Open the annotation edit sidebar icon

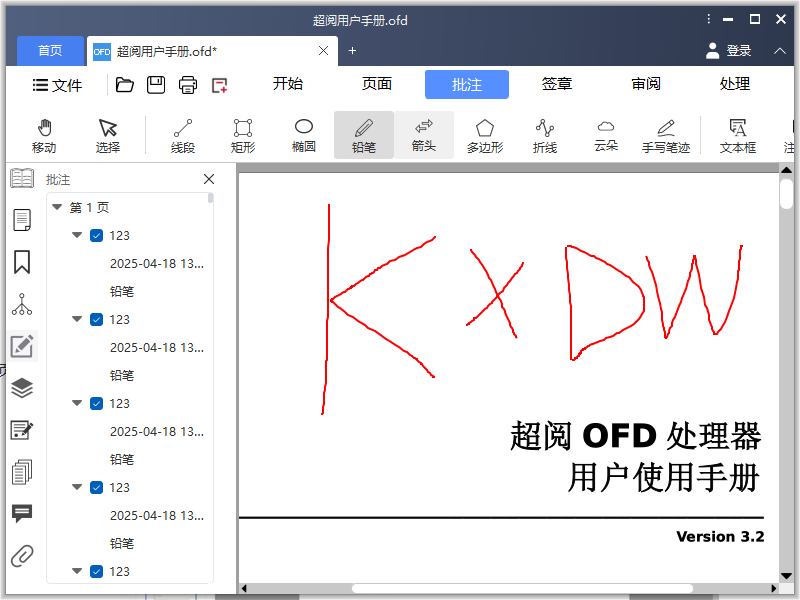[22, 346]
